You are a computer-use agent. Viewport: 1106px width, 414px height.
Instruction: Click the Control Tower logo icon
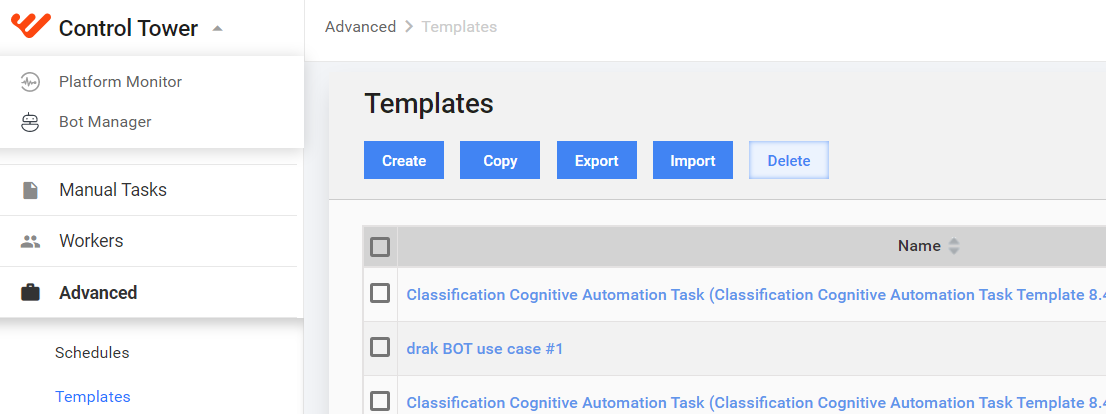31,27
